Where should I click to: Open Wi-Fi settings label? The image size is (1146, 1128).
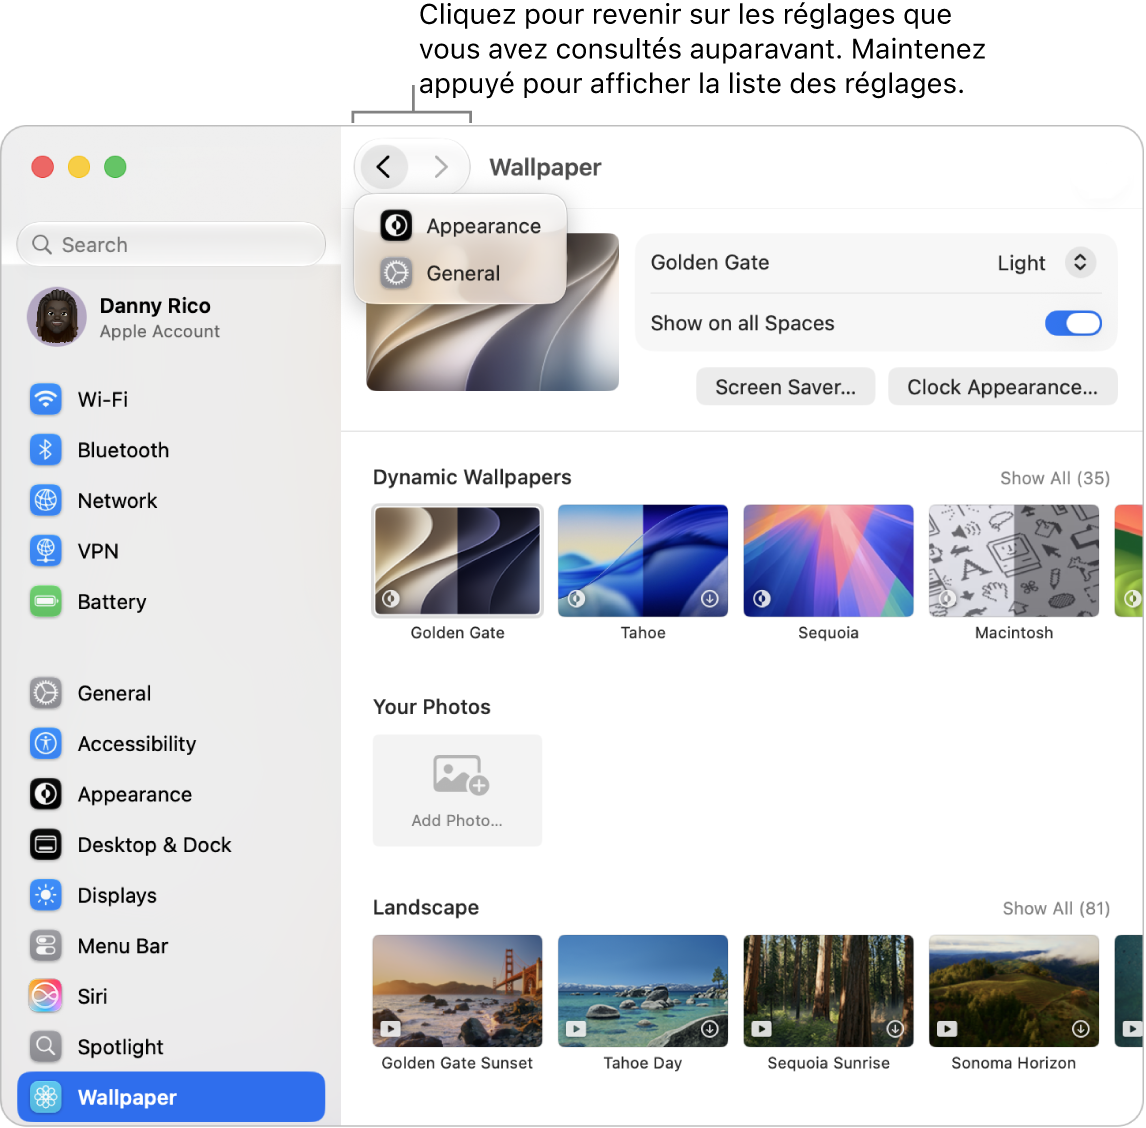click(x=103, y=399)
